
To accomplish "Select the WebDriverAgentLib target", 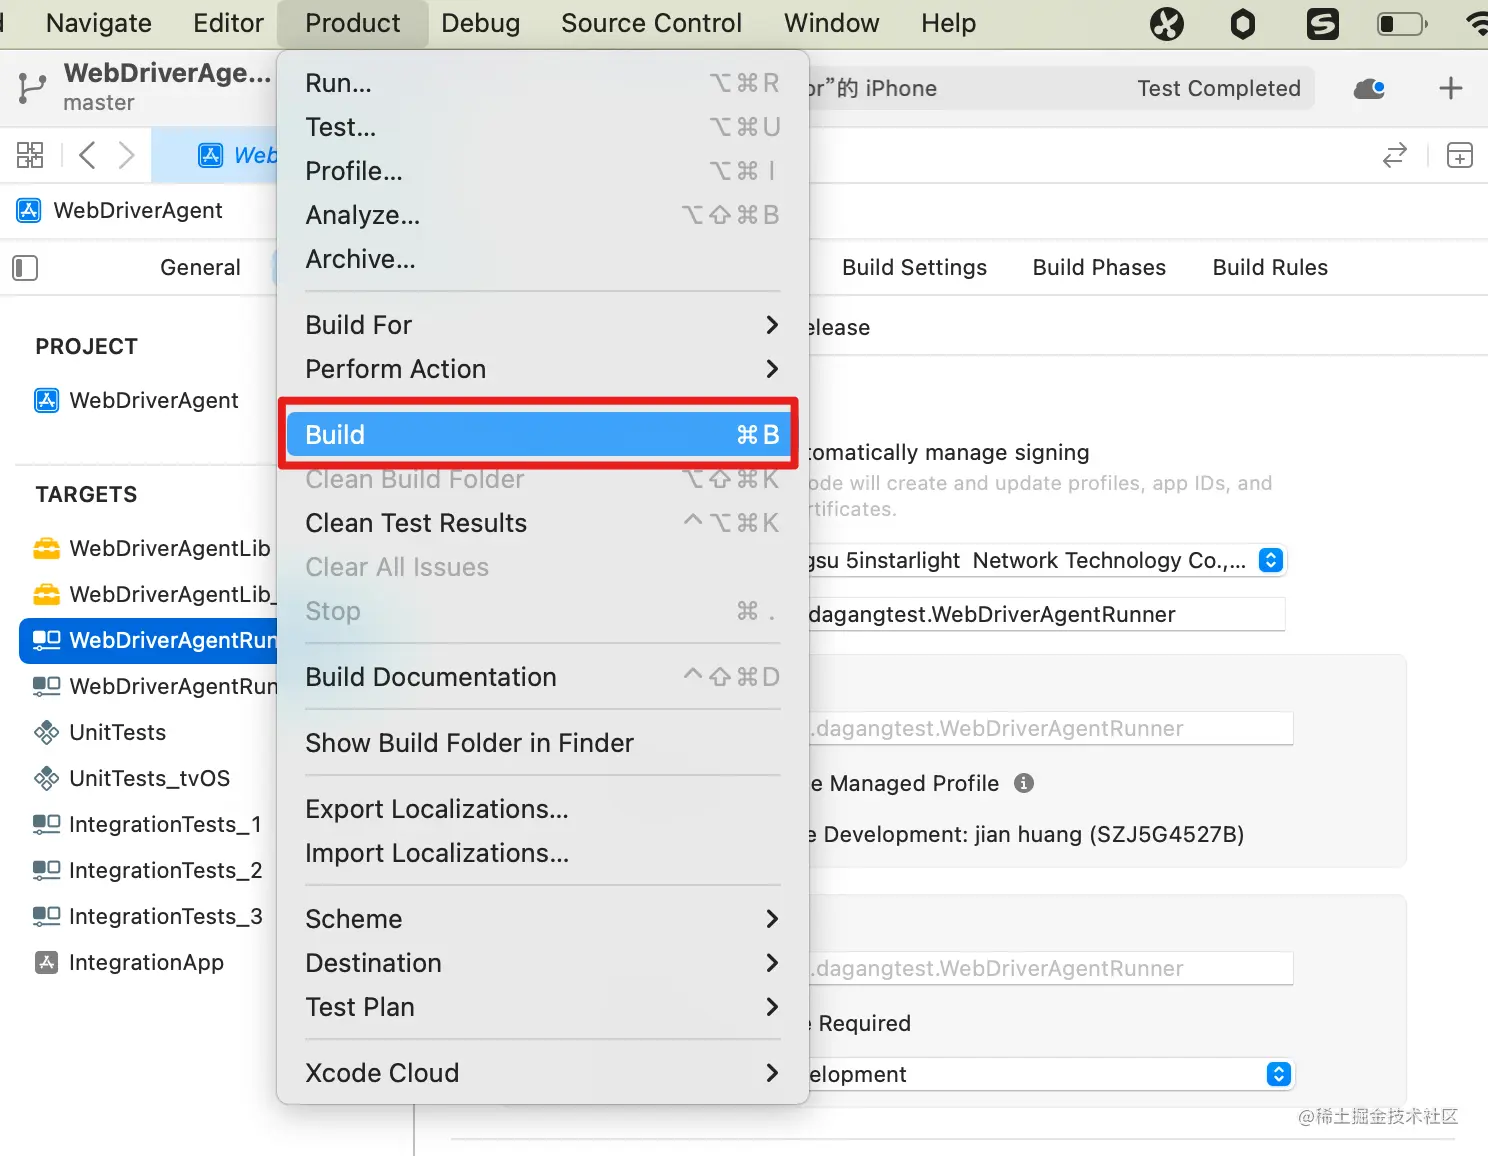I will click(x=151, y=548).
